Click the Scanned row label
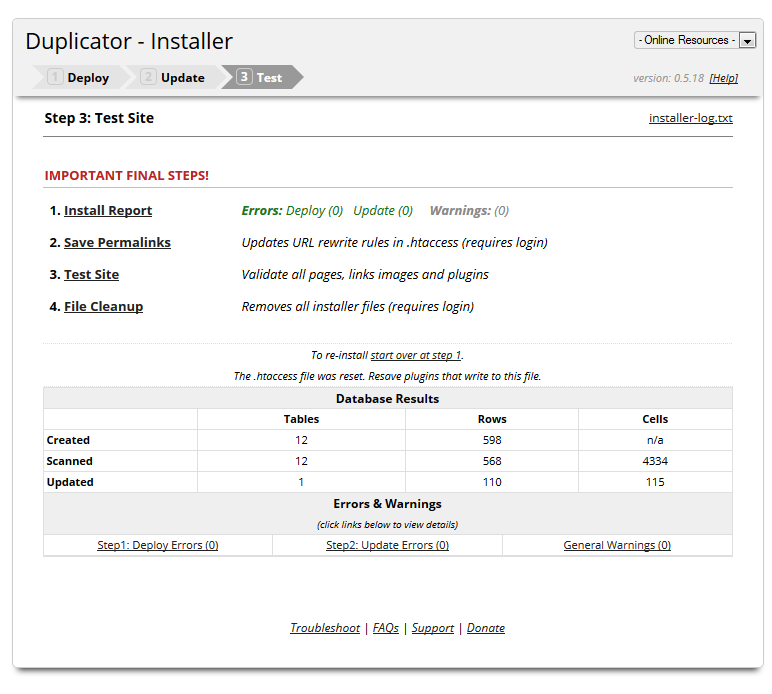772x694 pixels. [x=69, y=461]
